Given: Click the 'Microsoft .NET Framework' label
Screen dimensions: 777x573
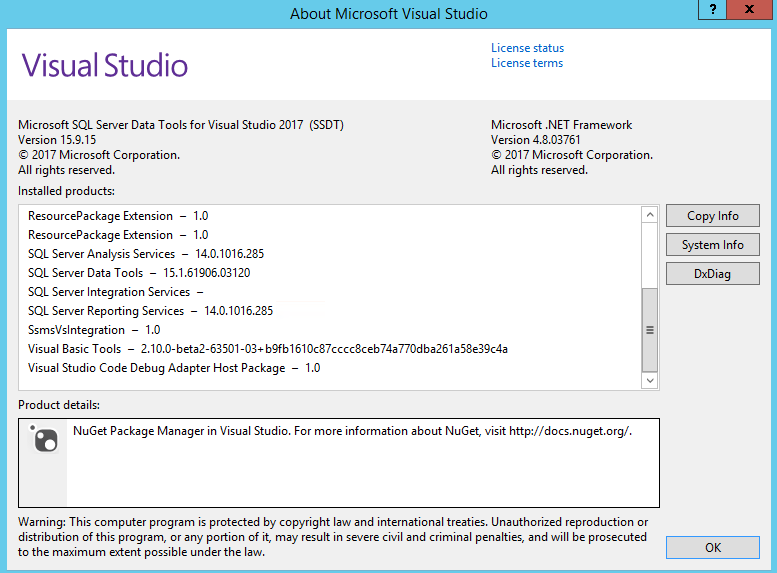Looking at the screenshot, I should [x=561, y=125].
